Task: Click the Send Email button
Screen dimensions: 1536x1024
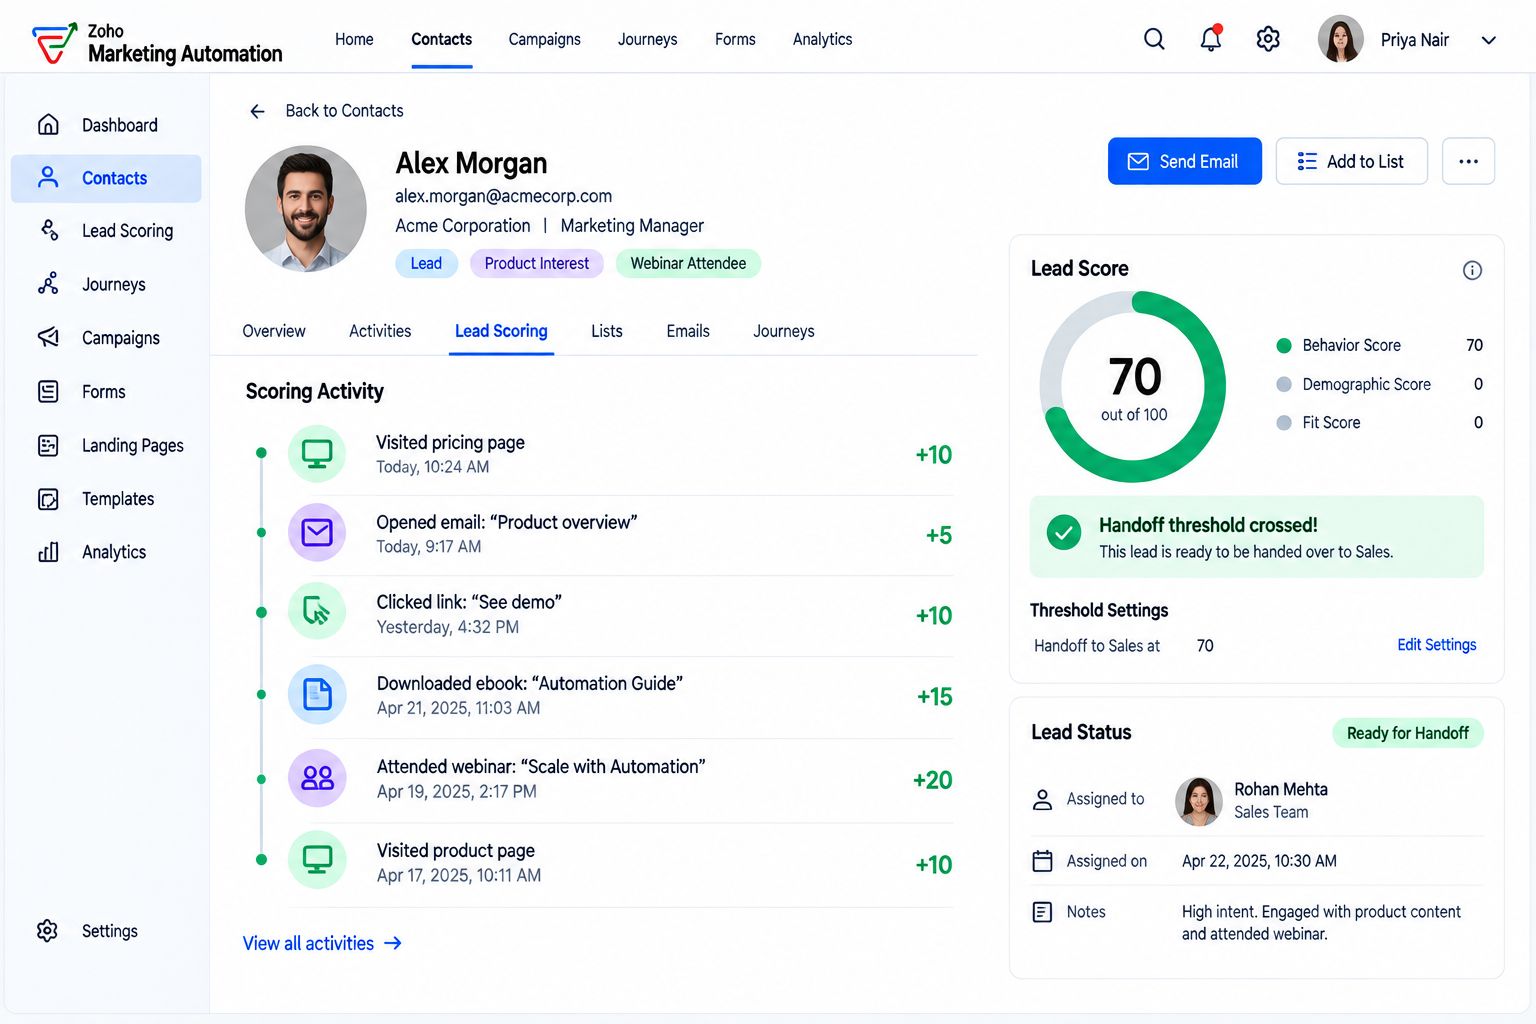Action: pyautogui.click(x=1184, y=161)
